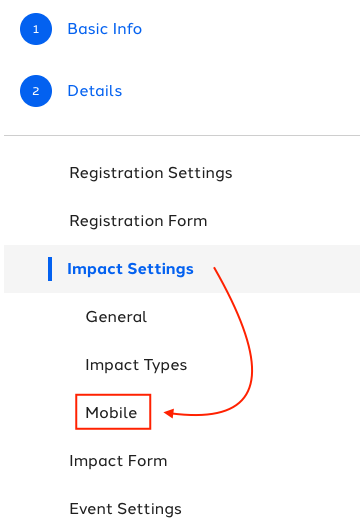This screenshot has height=531, width=360.
Task: Select Registration Form in the sidebar
Action: [138, 221]
